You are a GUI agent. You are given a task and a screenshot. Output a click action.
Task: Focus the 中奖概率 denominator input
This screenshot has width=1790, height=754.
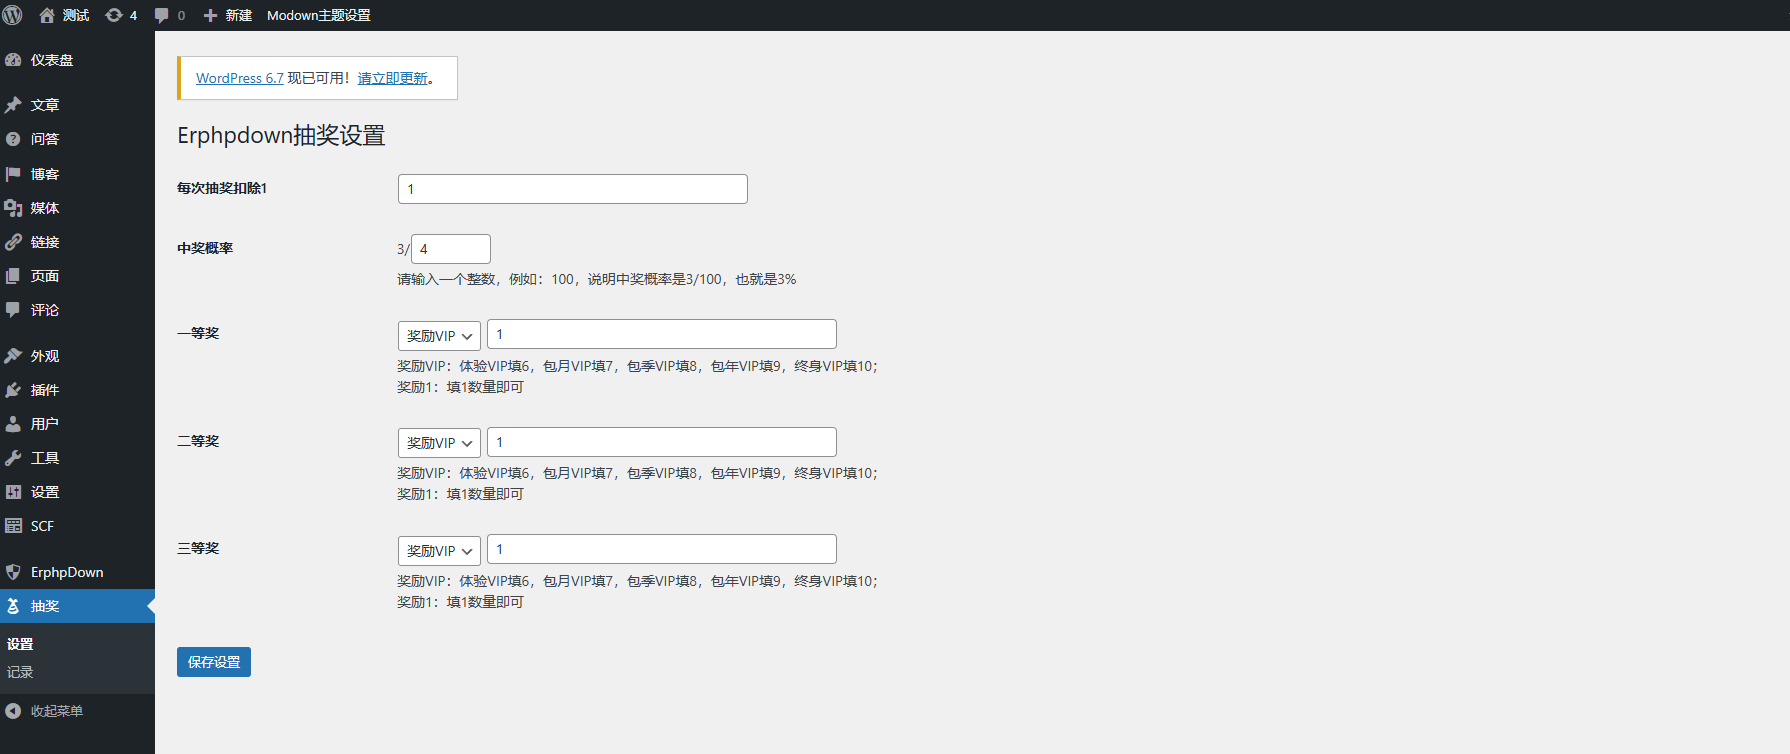(451, 249)
